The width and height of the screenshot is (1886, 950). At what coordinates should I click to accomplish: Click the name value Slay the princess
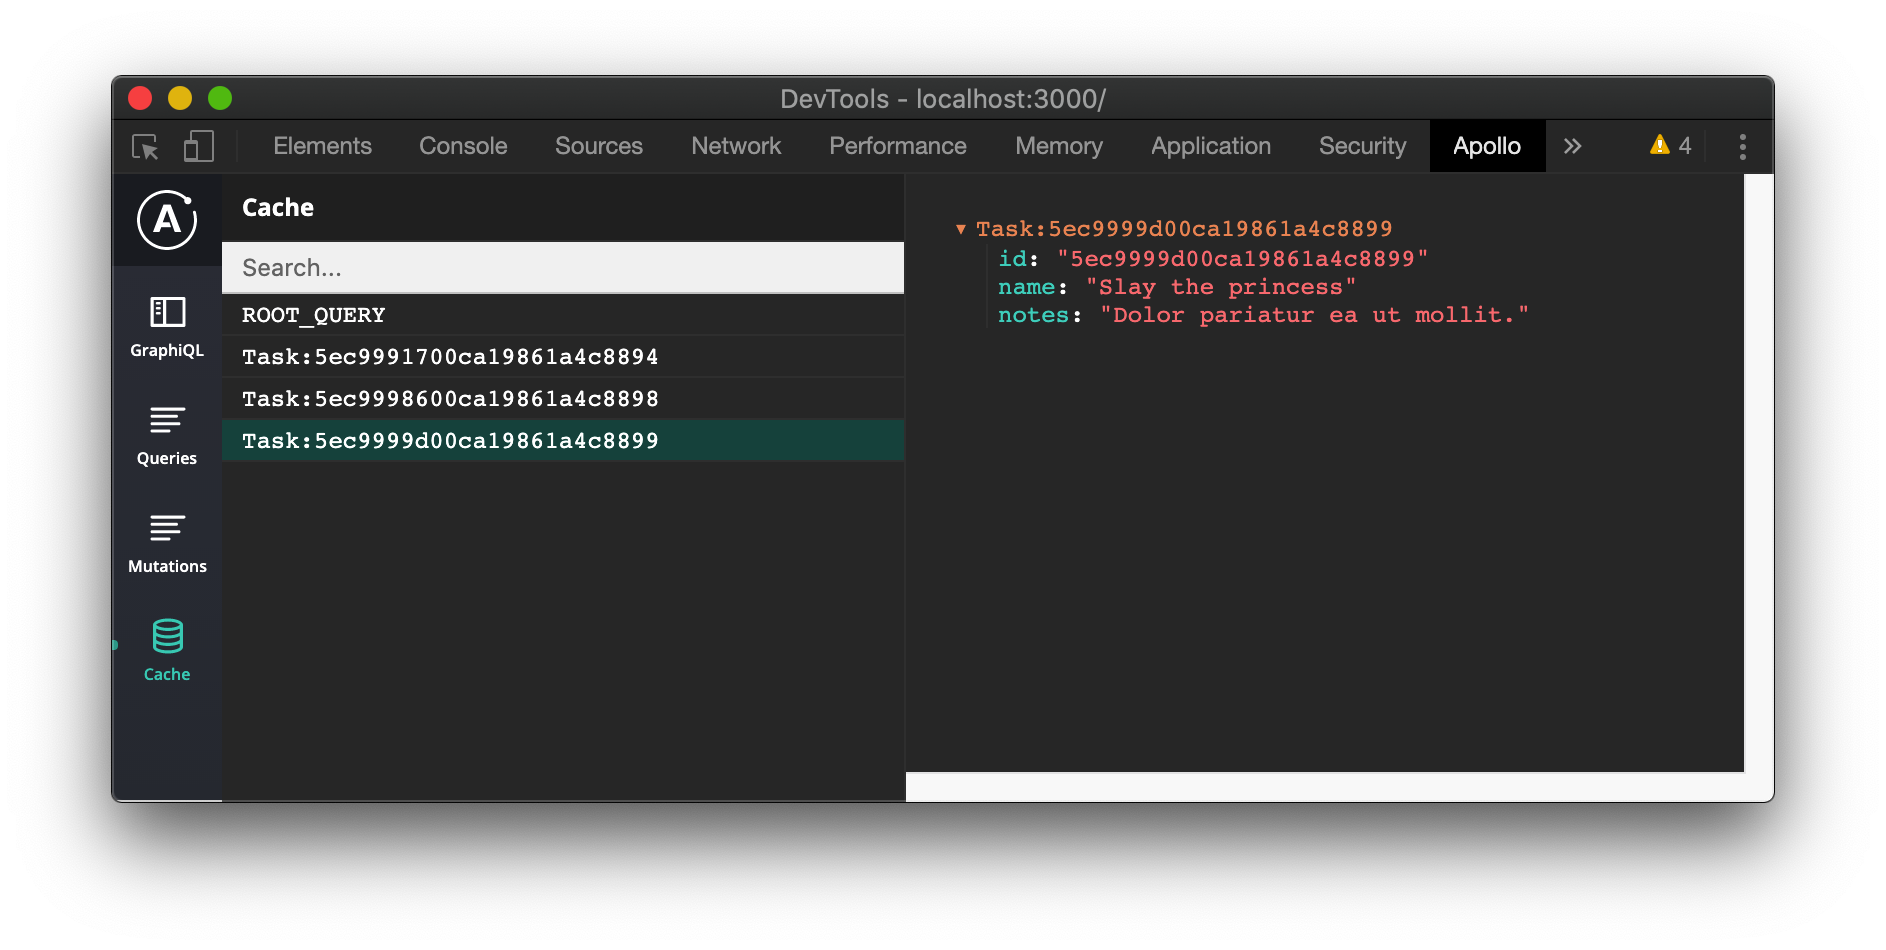(1222, 287)
